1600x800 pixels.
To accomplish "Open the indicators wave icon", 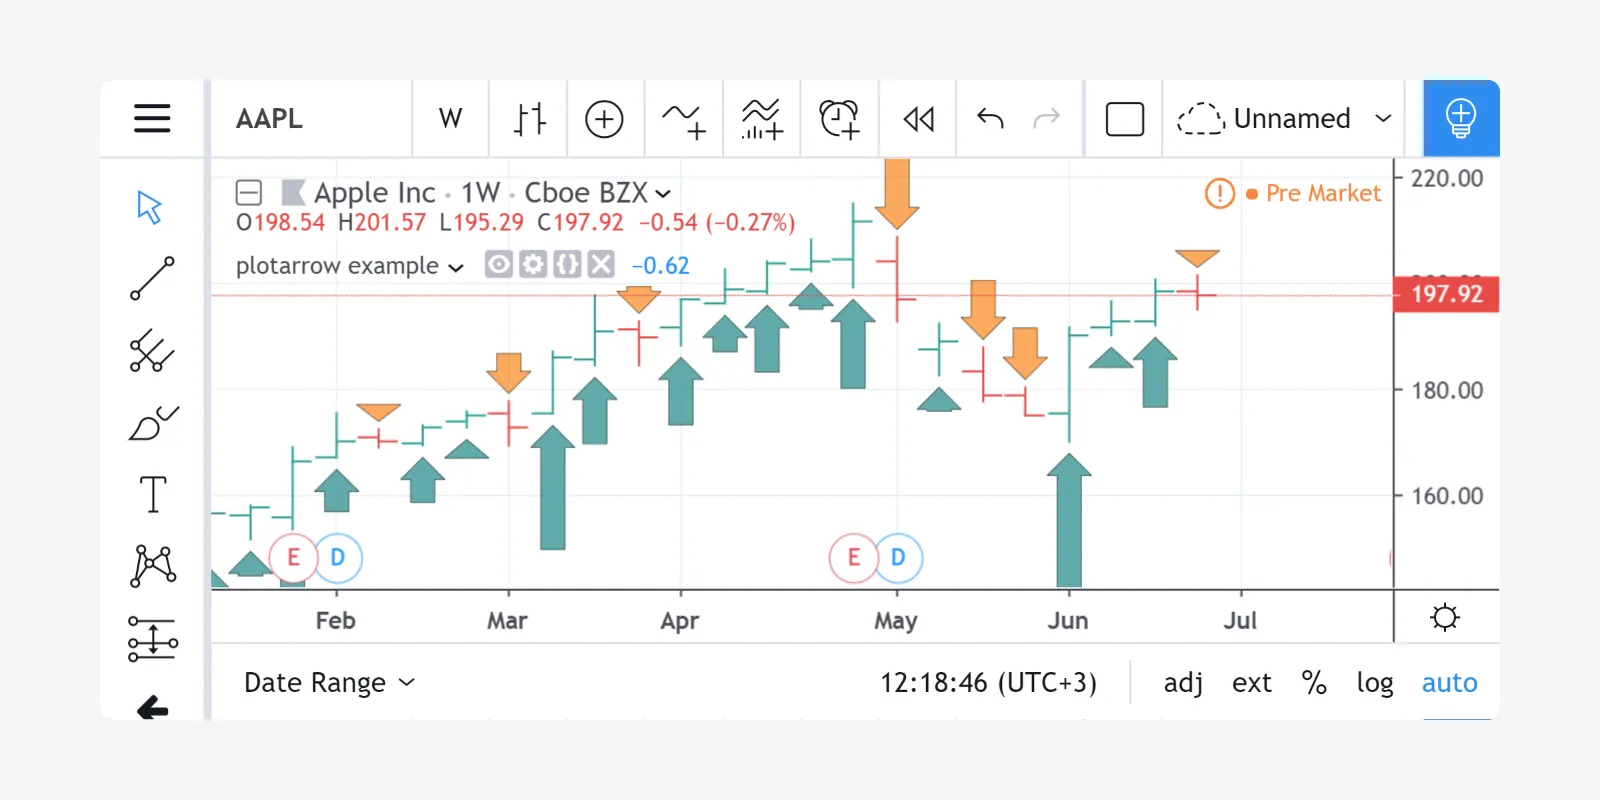I will point(684,119).
